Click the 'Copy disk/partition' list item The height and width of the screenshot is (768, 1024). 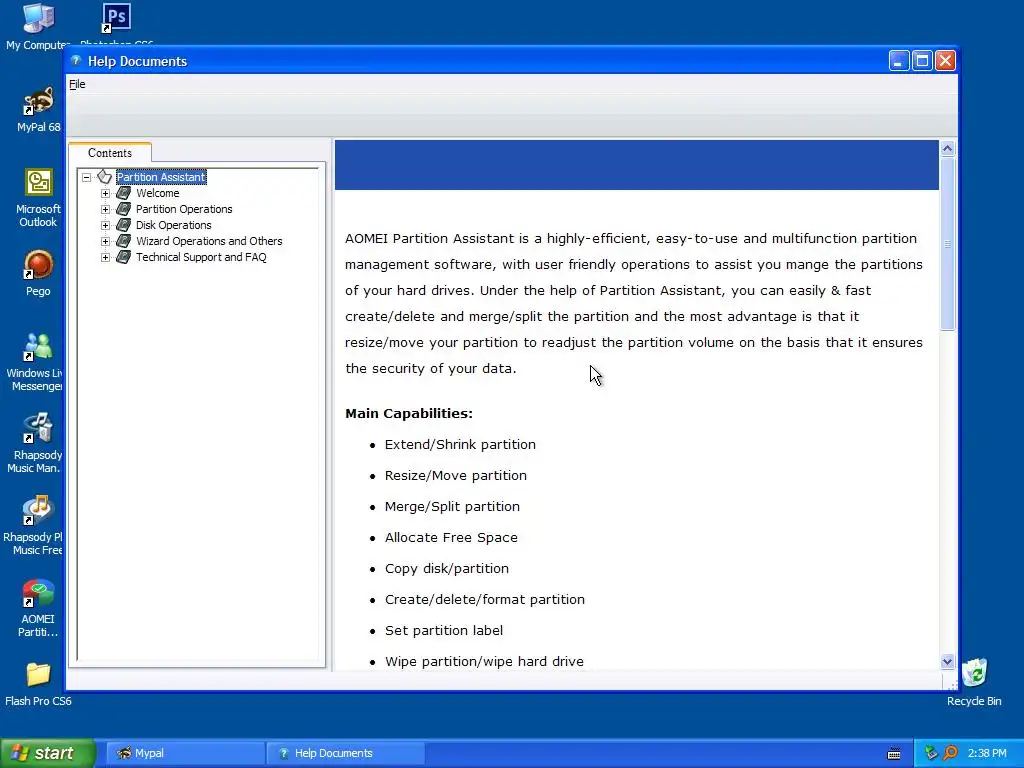(447, 569)
